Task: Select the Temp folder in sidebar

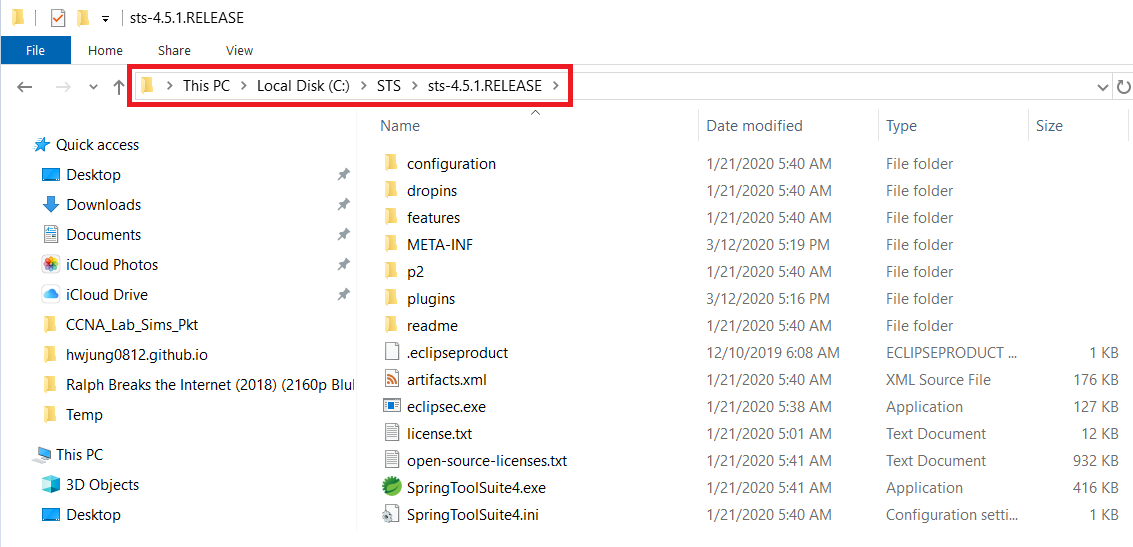Action: (x=84, y=415)
